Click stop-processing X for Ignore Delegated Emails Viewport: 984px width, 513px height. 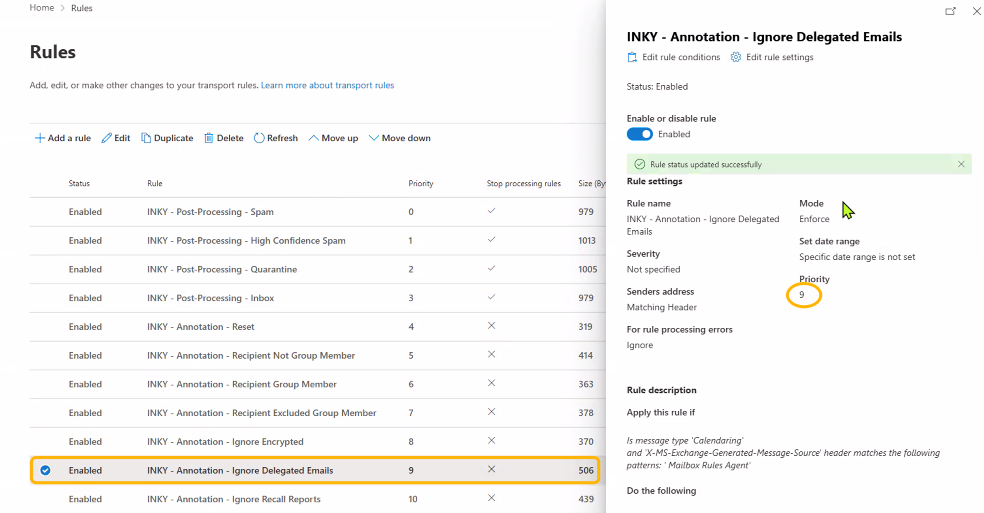point(491,470)
